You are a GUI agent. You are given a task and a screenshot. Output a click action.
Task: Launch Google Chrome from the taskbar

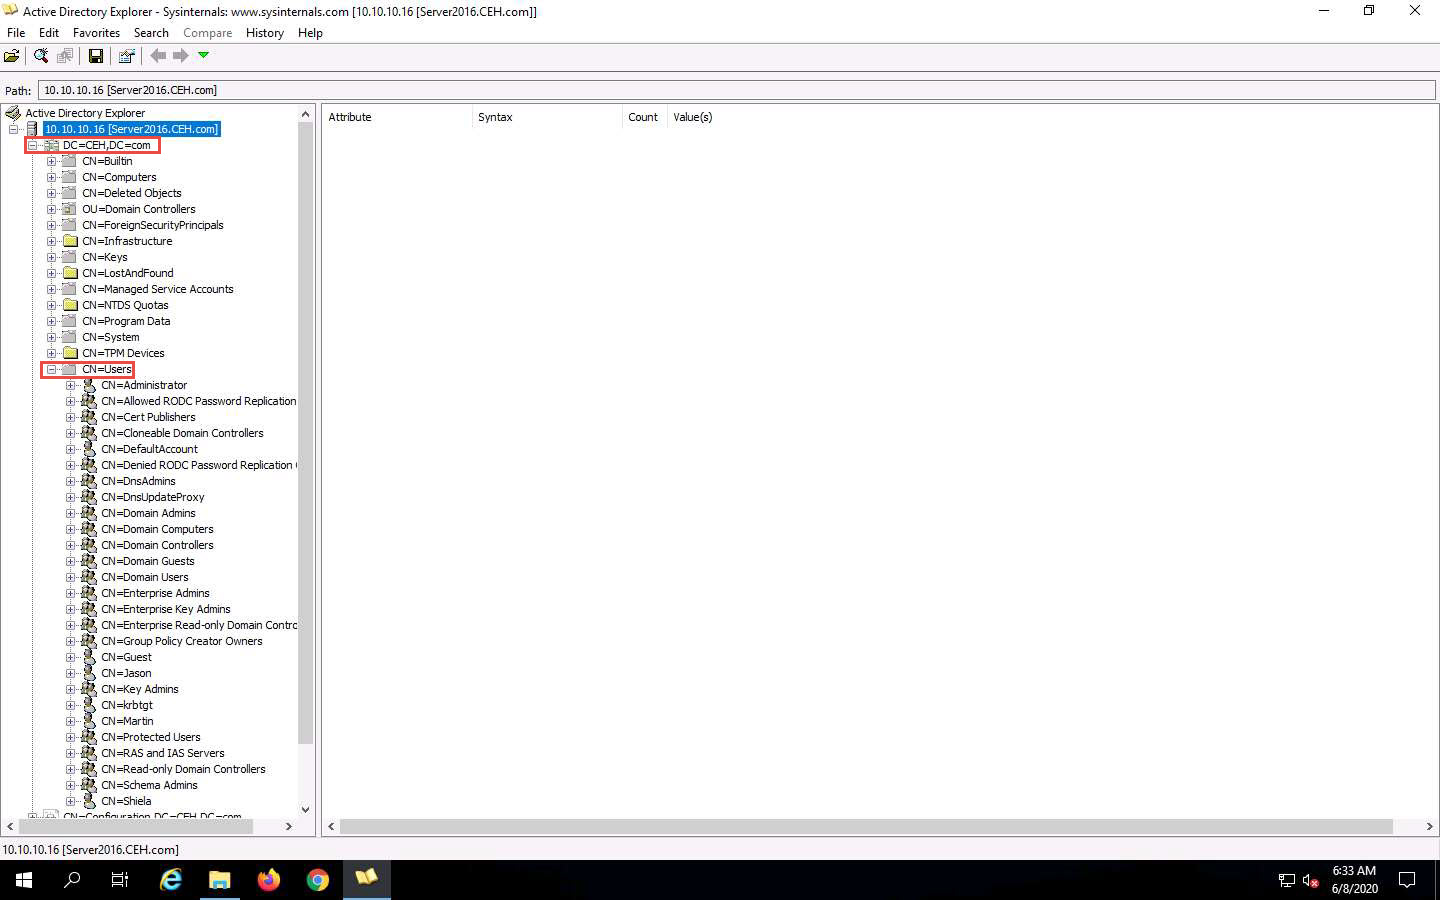coord(318,880)
